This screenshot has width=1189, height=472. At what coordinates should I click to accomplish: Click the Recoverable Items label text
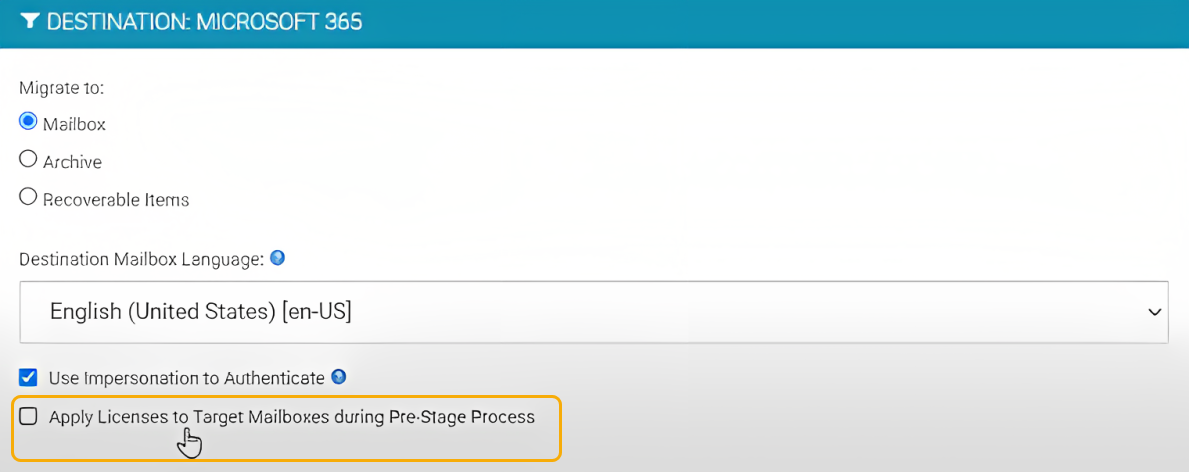coord(116,200)
